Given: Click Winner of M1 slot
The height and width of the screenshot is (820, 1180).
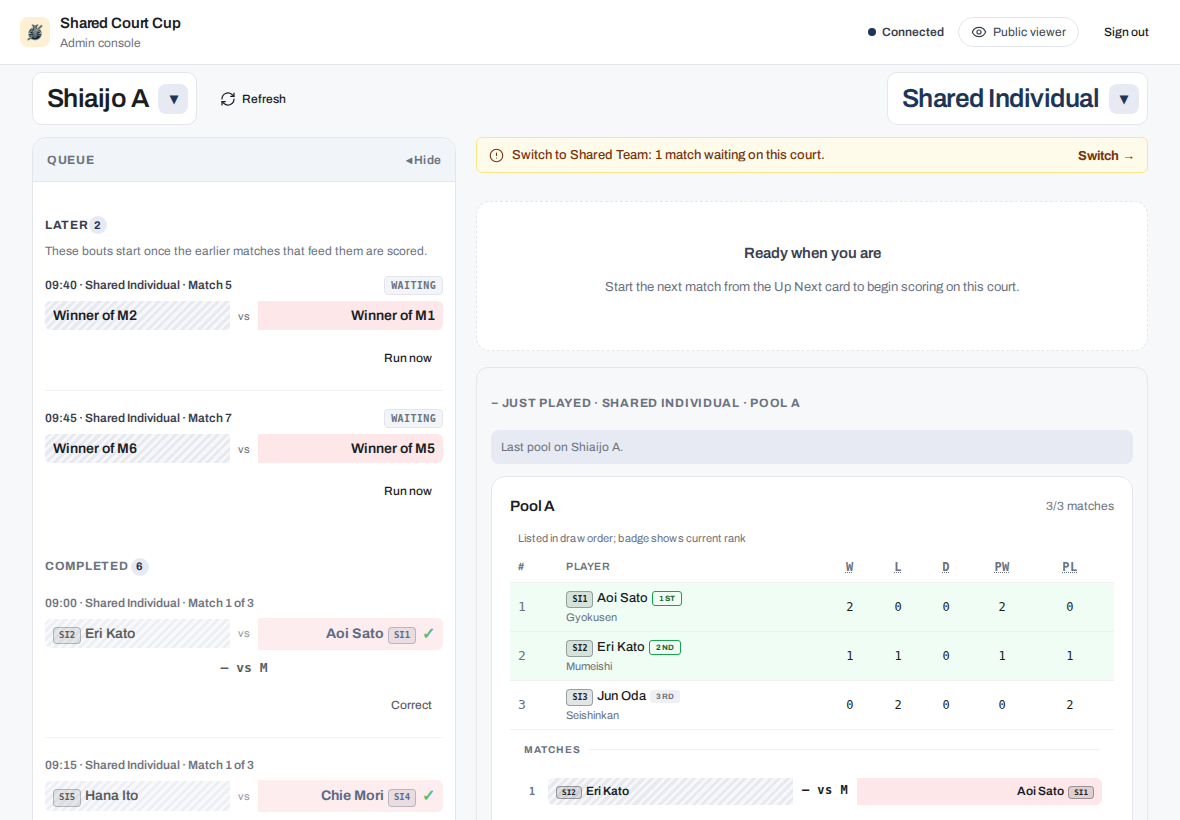Looking at the screenshot, I should tap(350, 315).
